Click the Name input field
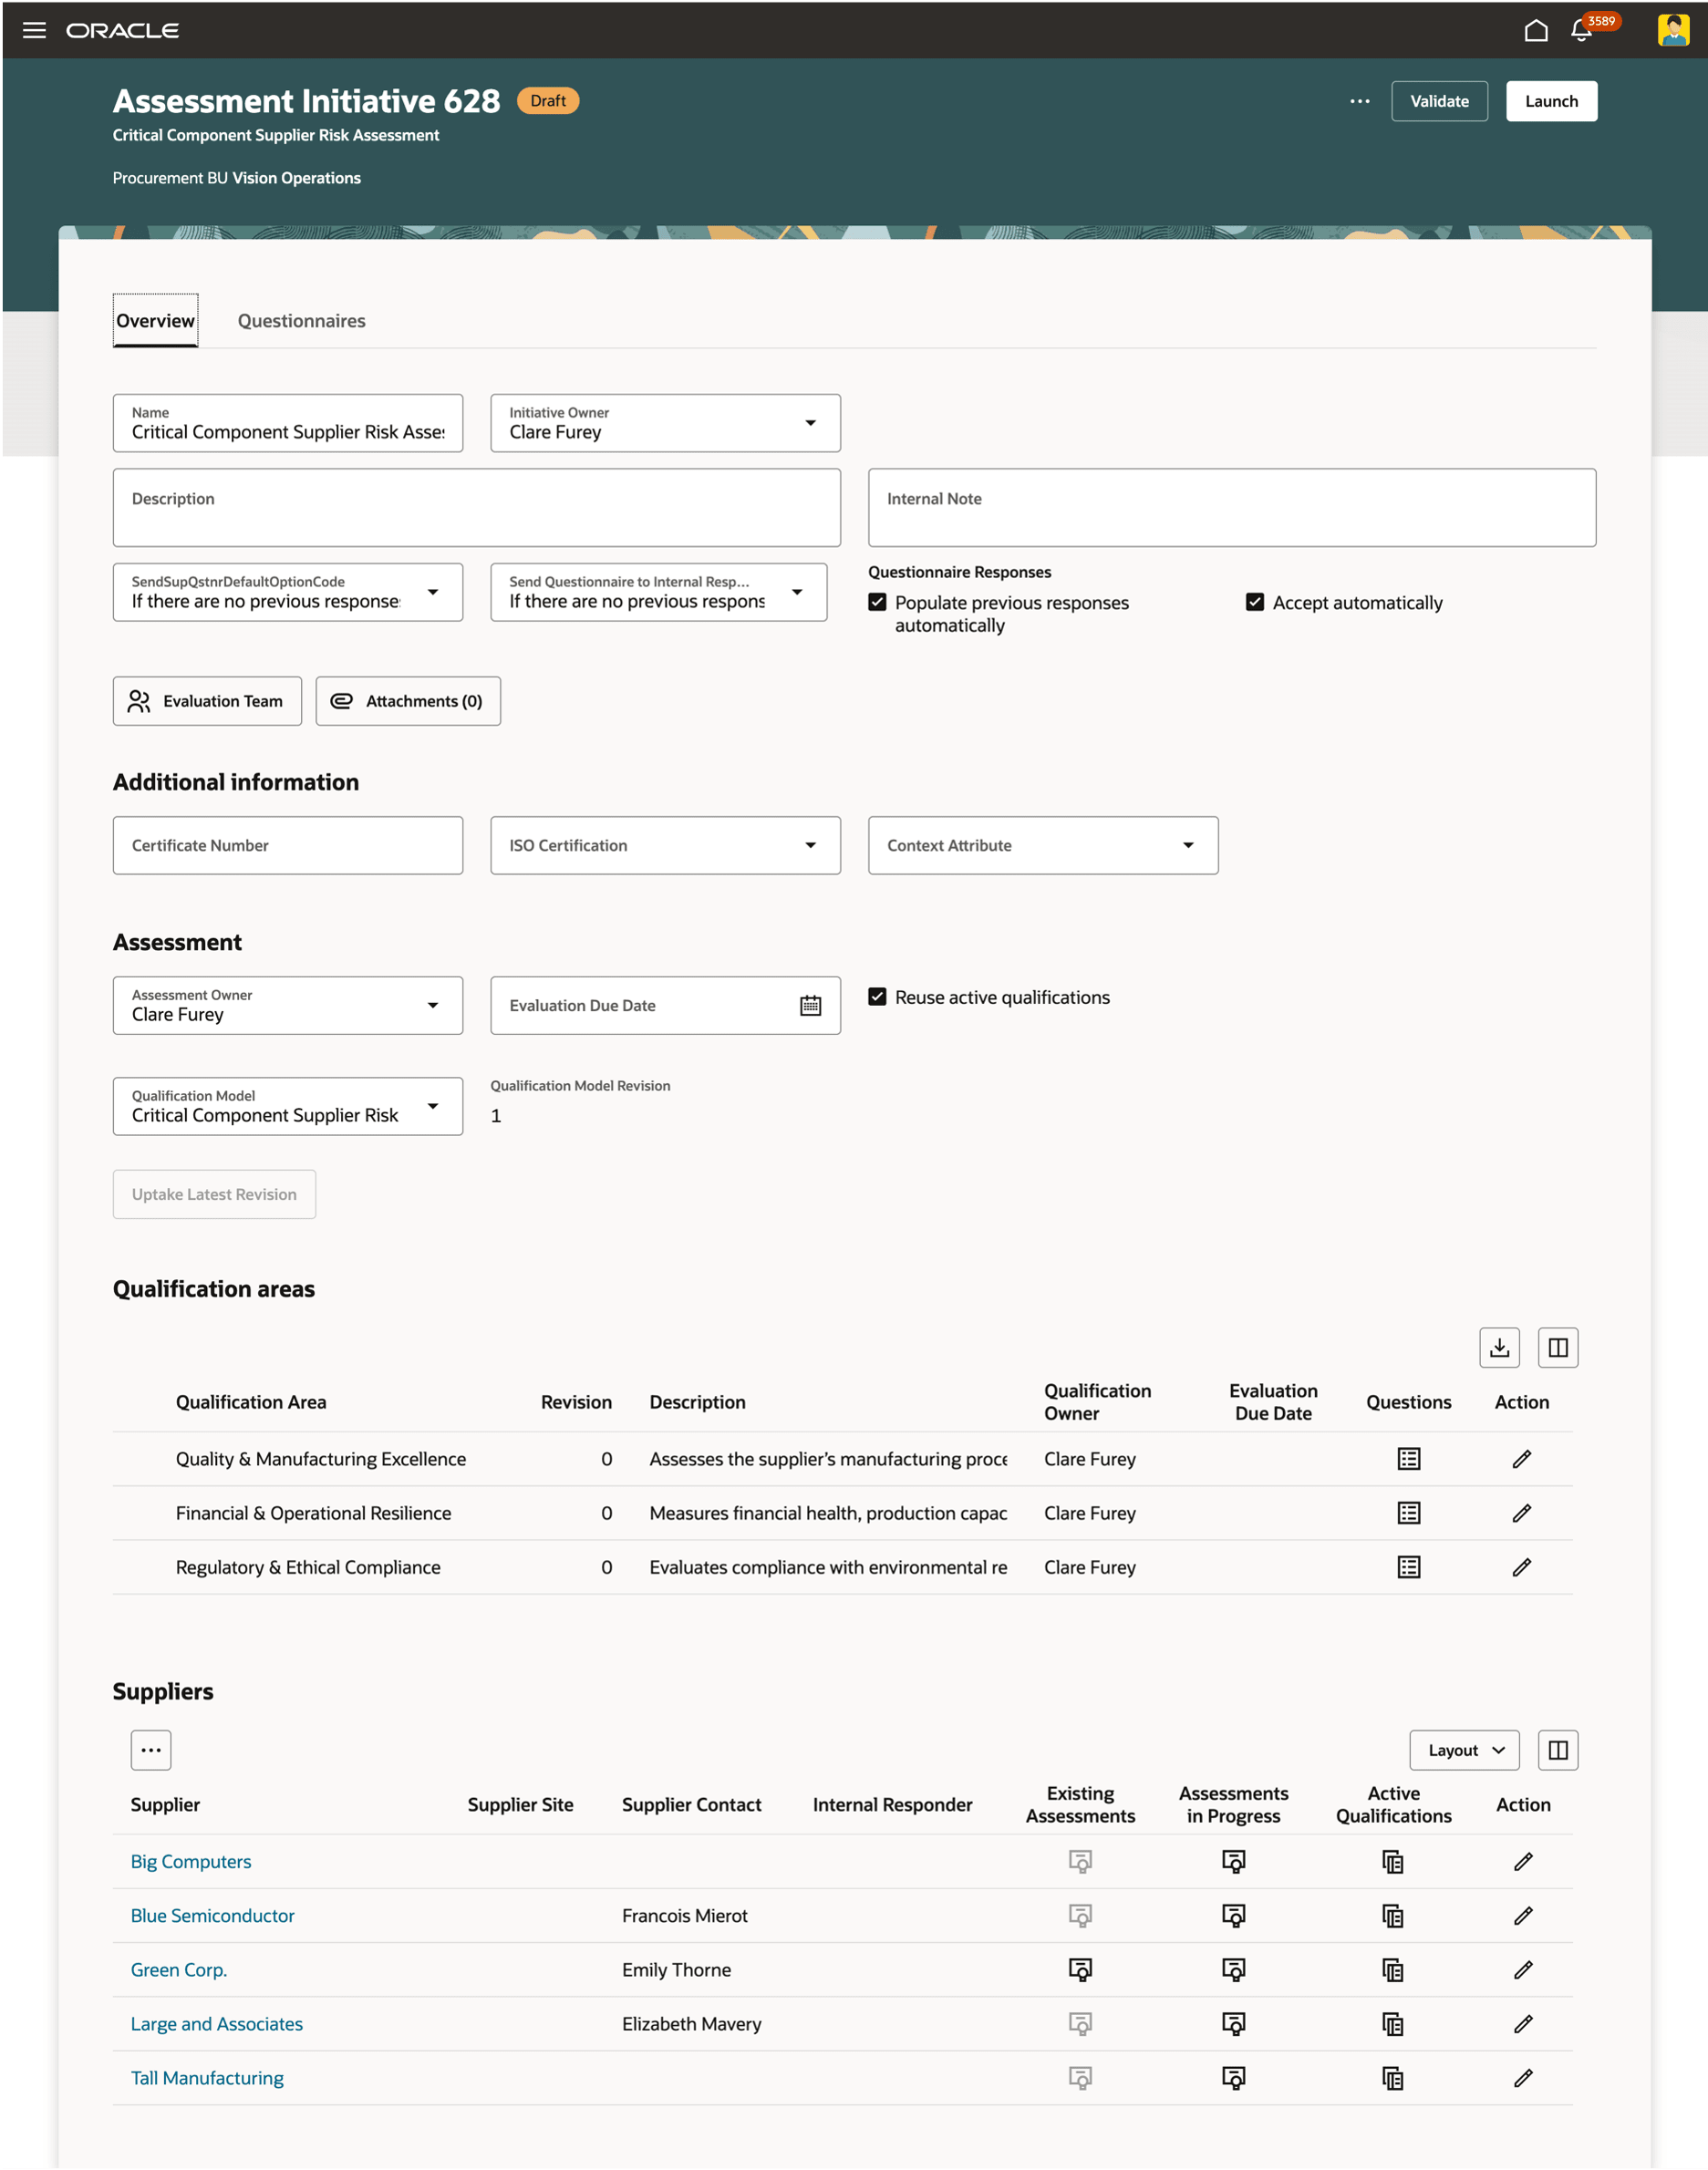The image size is (1708, 2170). (x=288, y=422)
